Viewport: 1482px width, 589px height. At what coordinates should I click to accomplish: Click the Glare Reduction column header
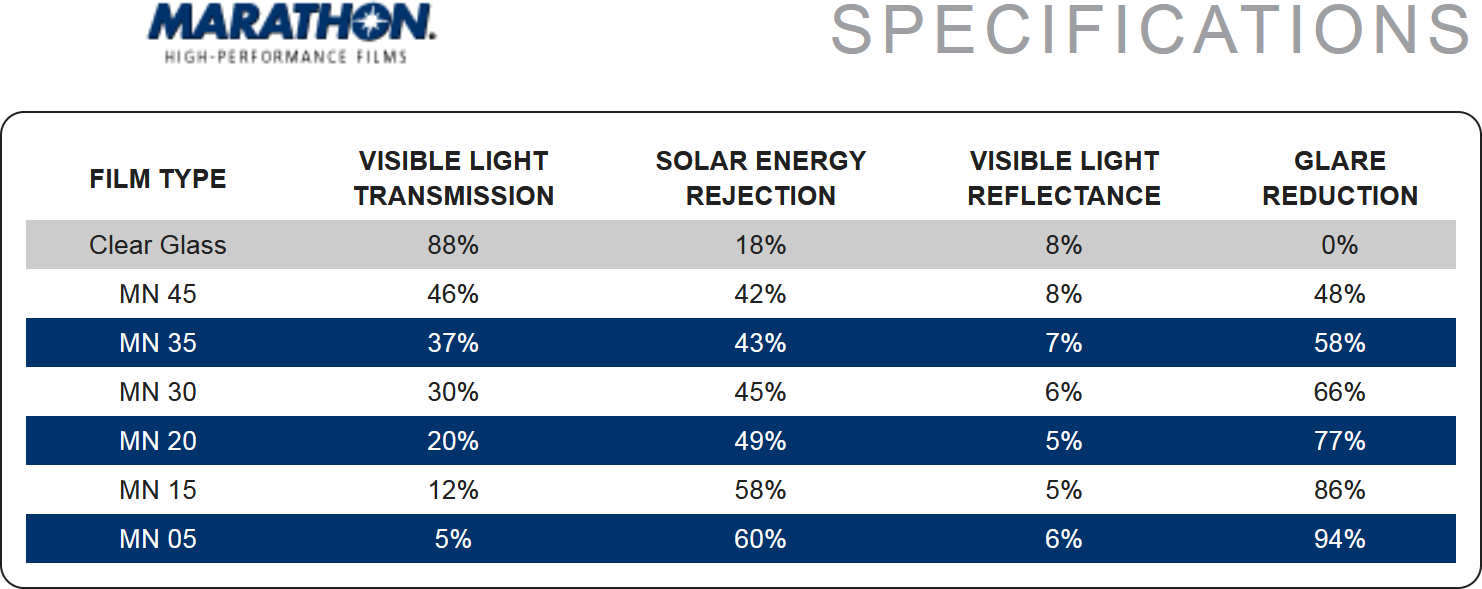1340,179
